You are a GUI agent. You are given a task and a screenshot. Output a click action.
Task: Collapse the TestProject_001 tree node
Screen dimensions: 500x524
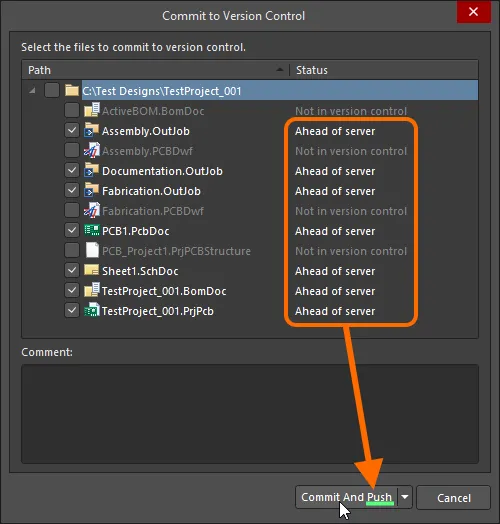click(x=32, y=91)
